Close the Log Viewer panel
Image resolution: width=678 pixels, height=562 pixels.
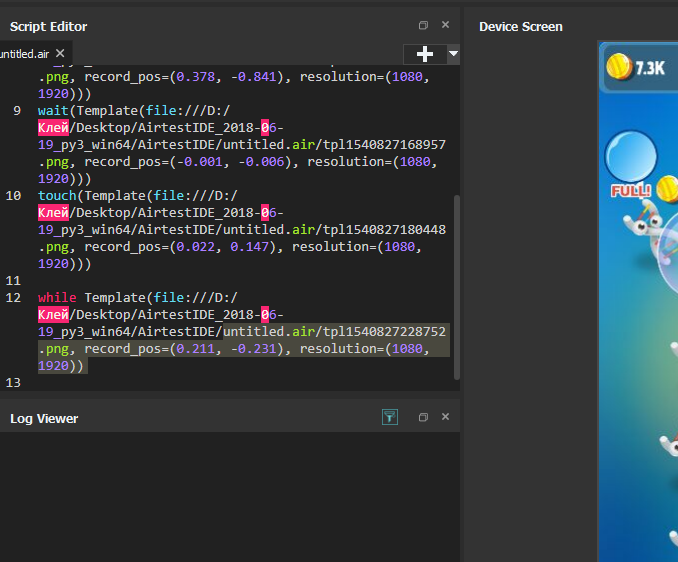[445, 417]
